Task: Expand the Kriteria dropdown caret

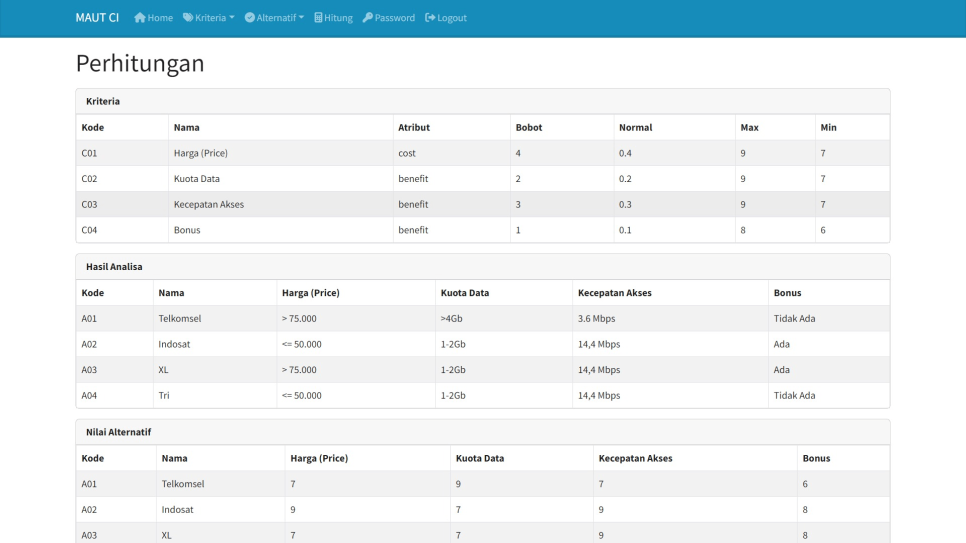Action: (232, 18)
